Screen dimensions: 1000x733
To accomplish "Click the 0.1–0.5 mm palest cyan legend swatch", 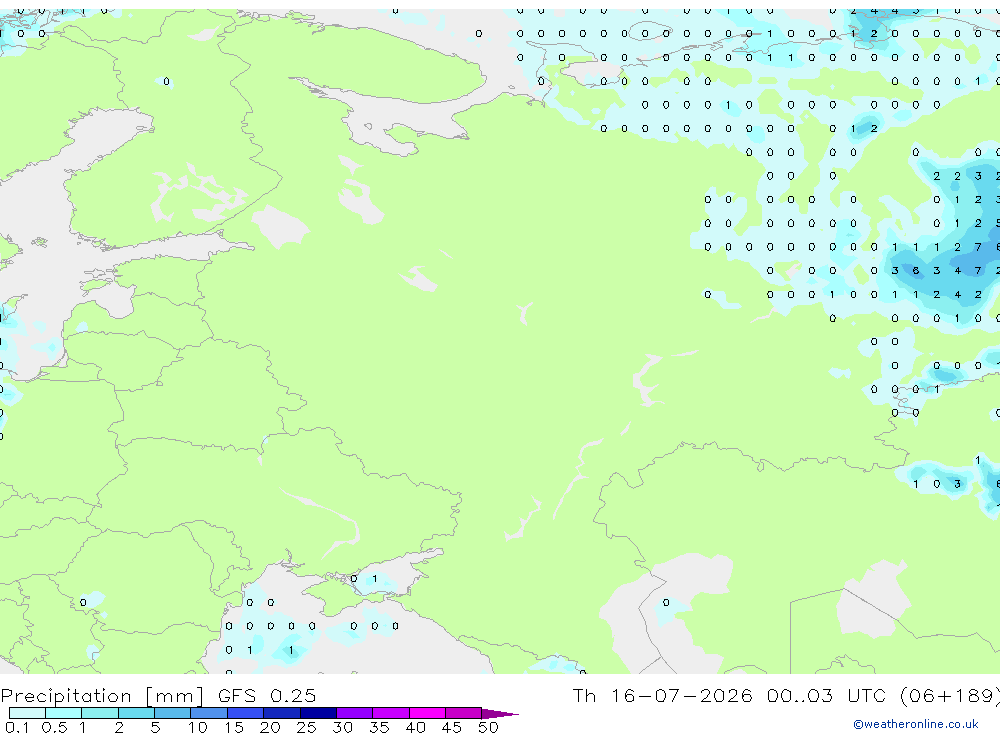I will 27,713.
